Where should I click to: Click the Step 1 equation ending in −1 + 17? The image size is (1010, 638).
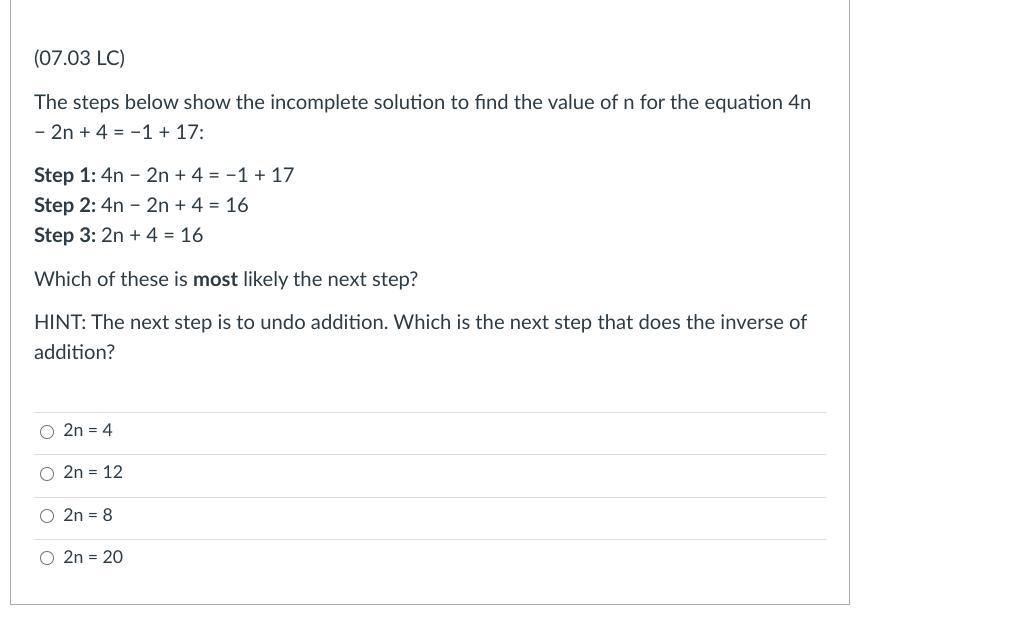click(x=198, y=175)
